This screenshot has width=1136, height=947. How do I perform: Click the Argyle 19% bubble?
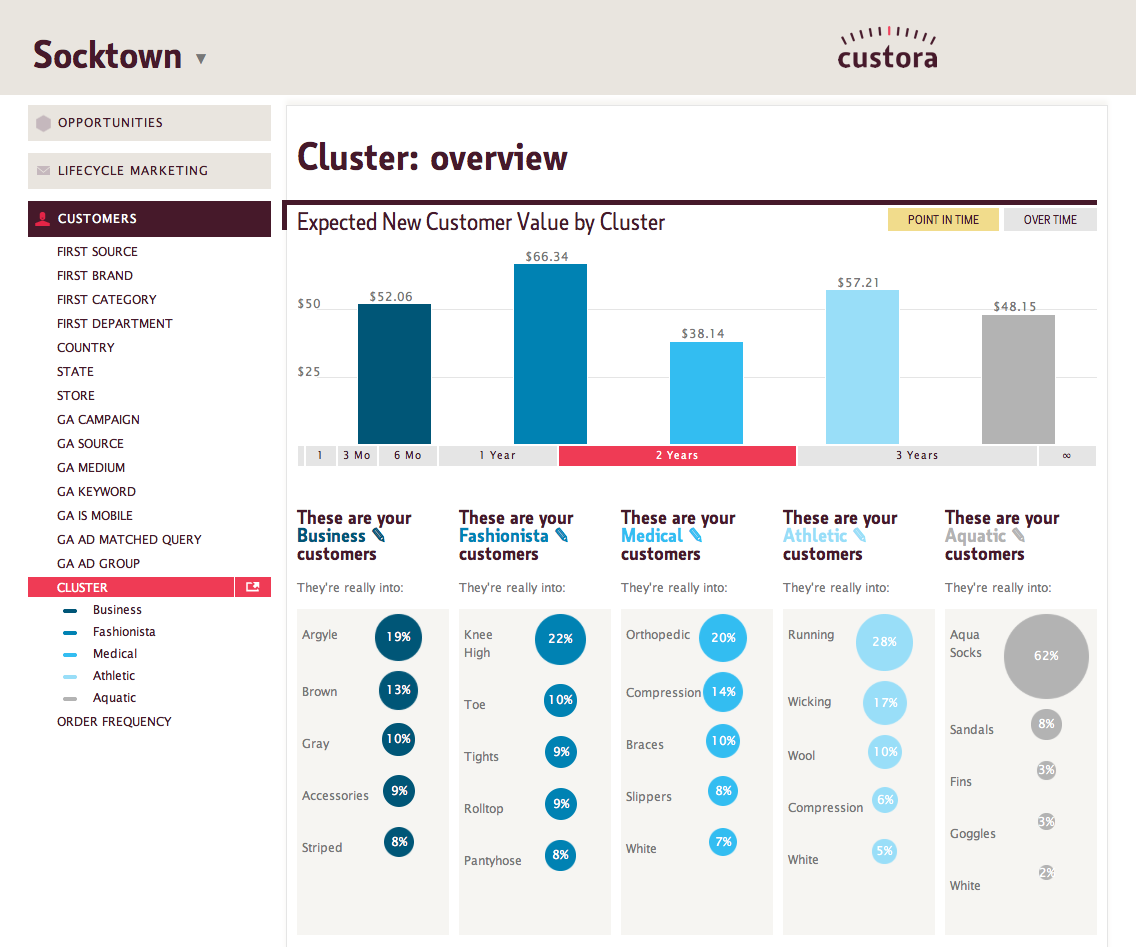tap(398, 637)
